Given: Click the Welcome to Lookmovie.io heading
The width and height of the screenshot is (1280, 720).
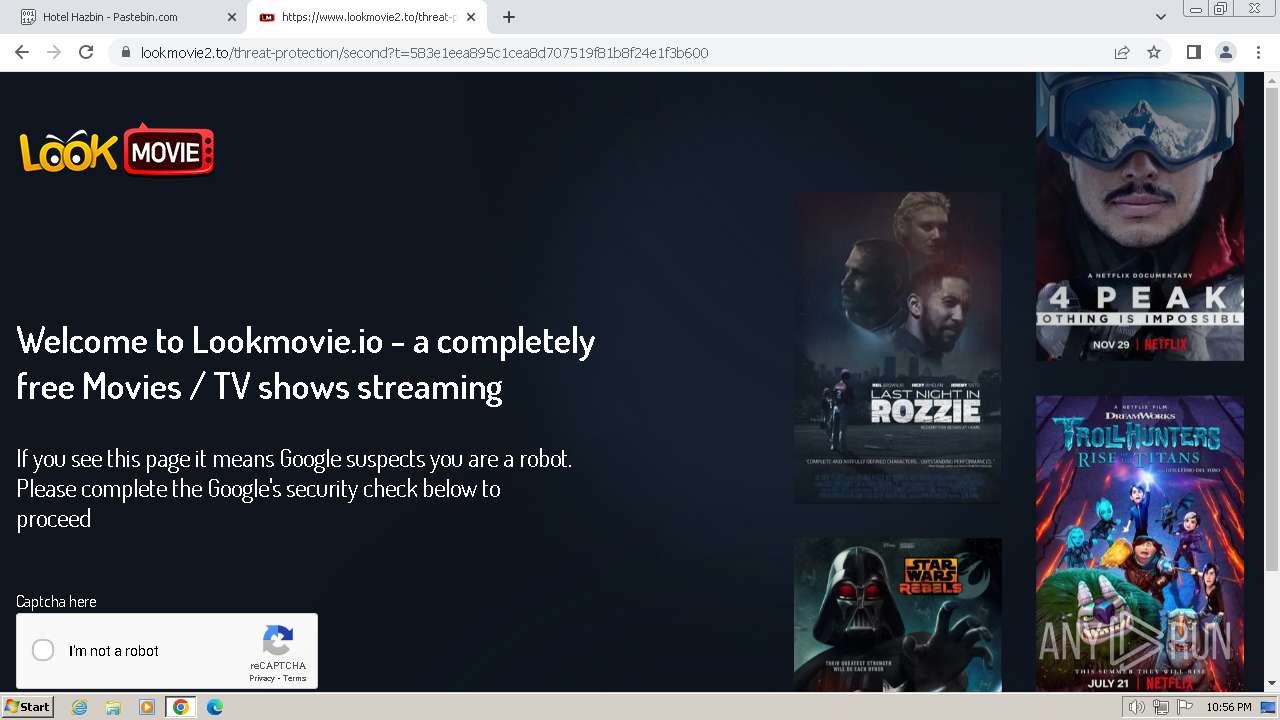Looking at the screenshot, I should point(306,363).
